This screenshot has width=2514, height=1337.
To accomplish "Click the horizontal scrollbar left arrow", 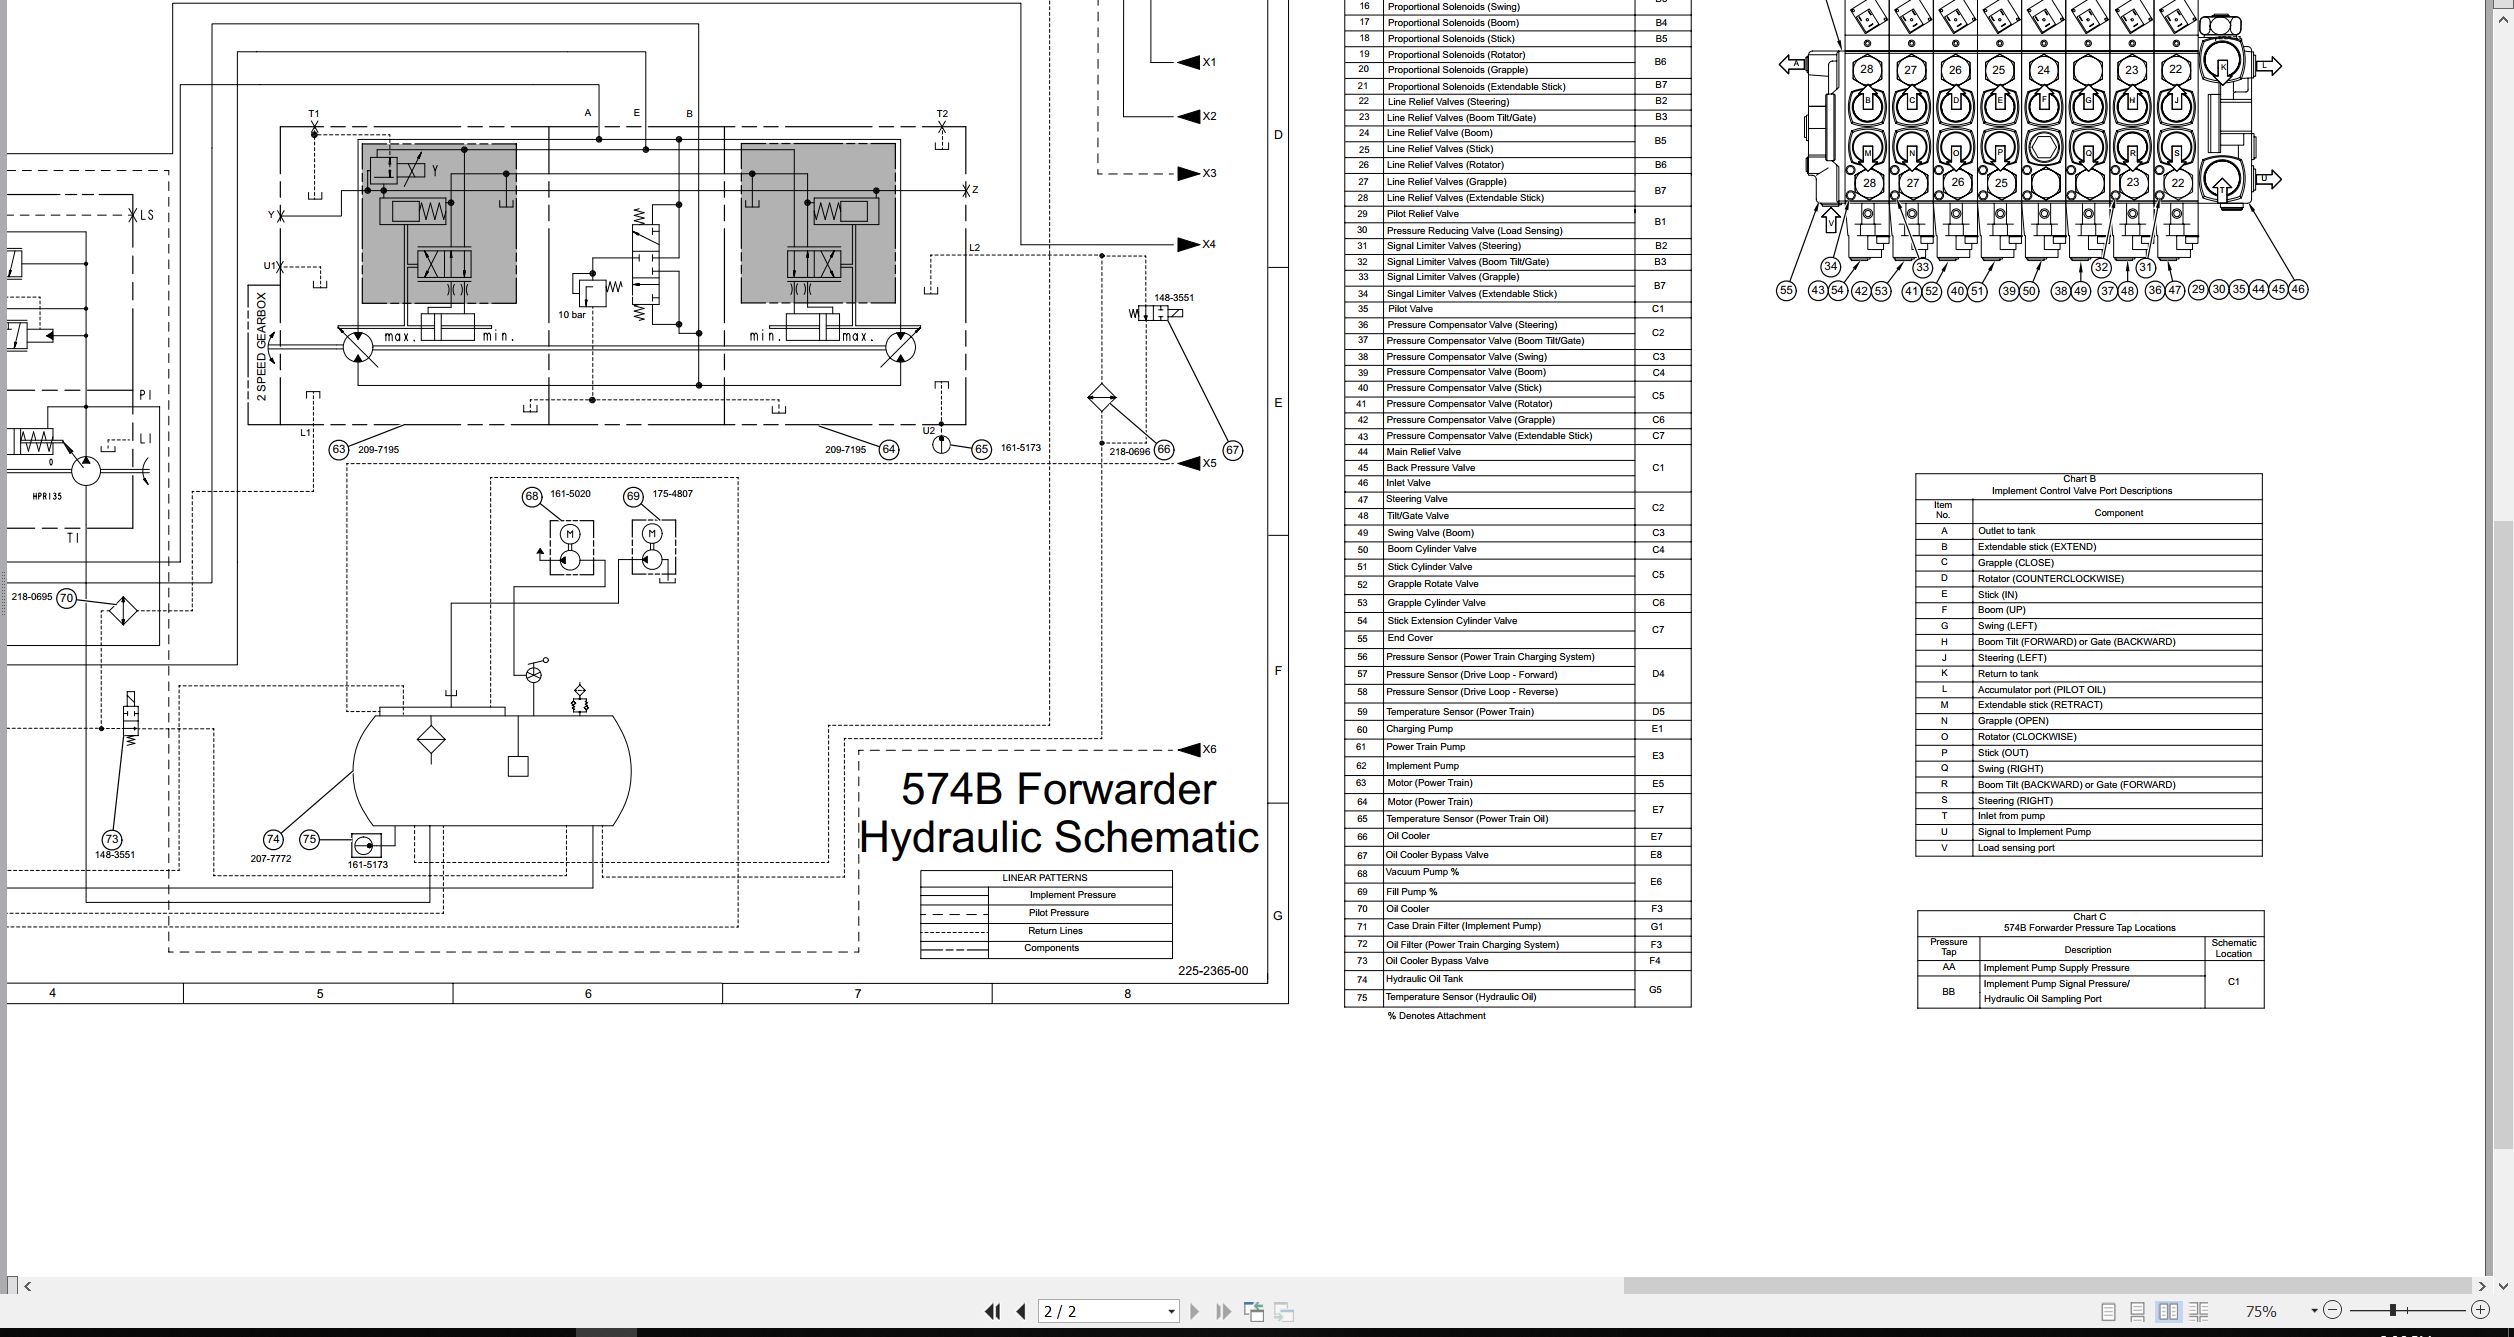I will (x=27, y=1286).
